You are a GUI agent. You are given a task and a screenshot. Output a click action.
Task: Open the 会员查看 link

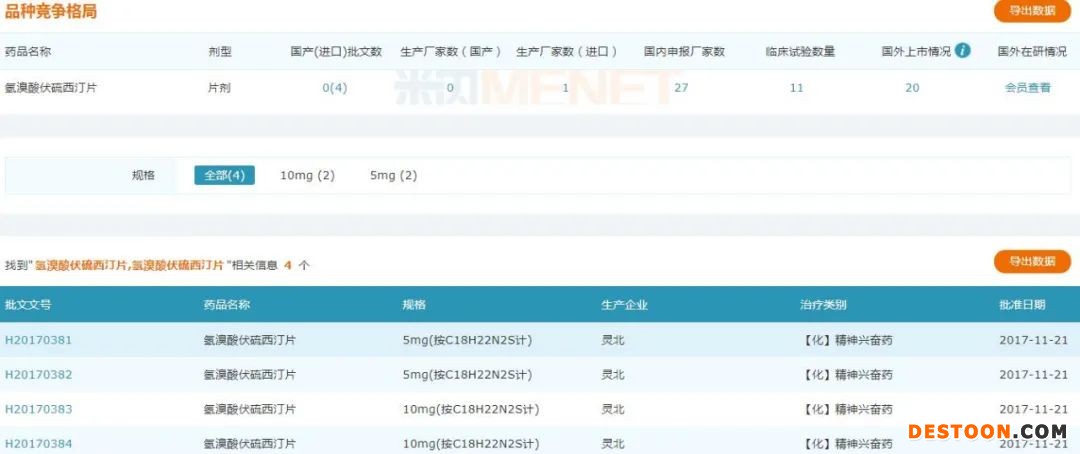coord(1027,88)
